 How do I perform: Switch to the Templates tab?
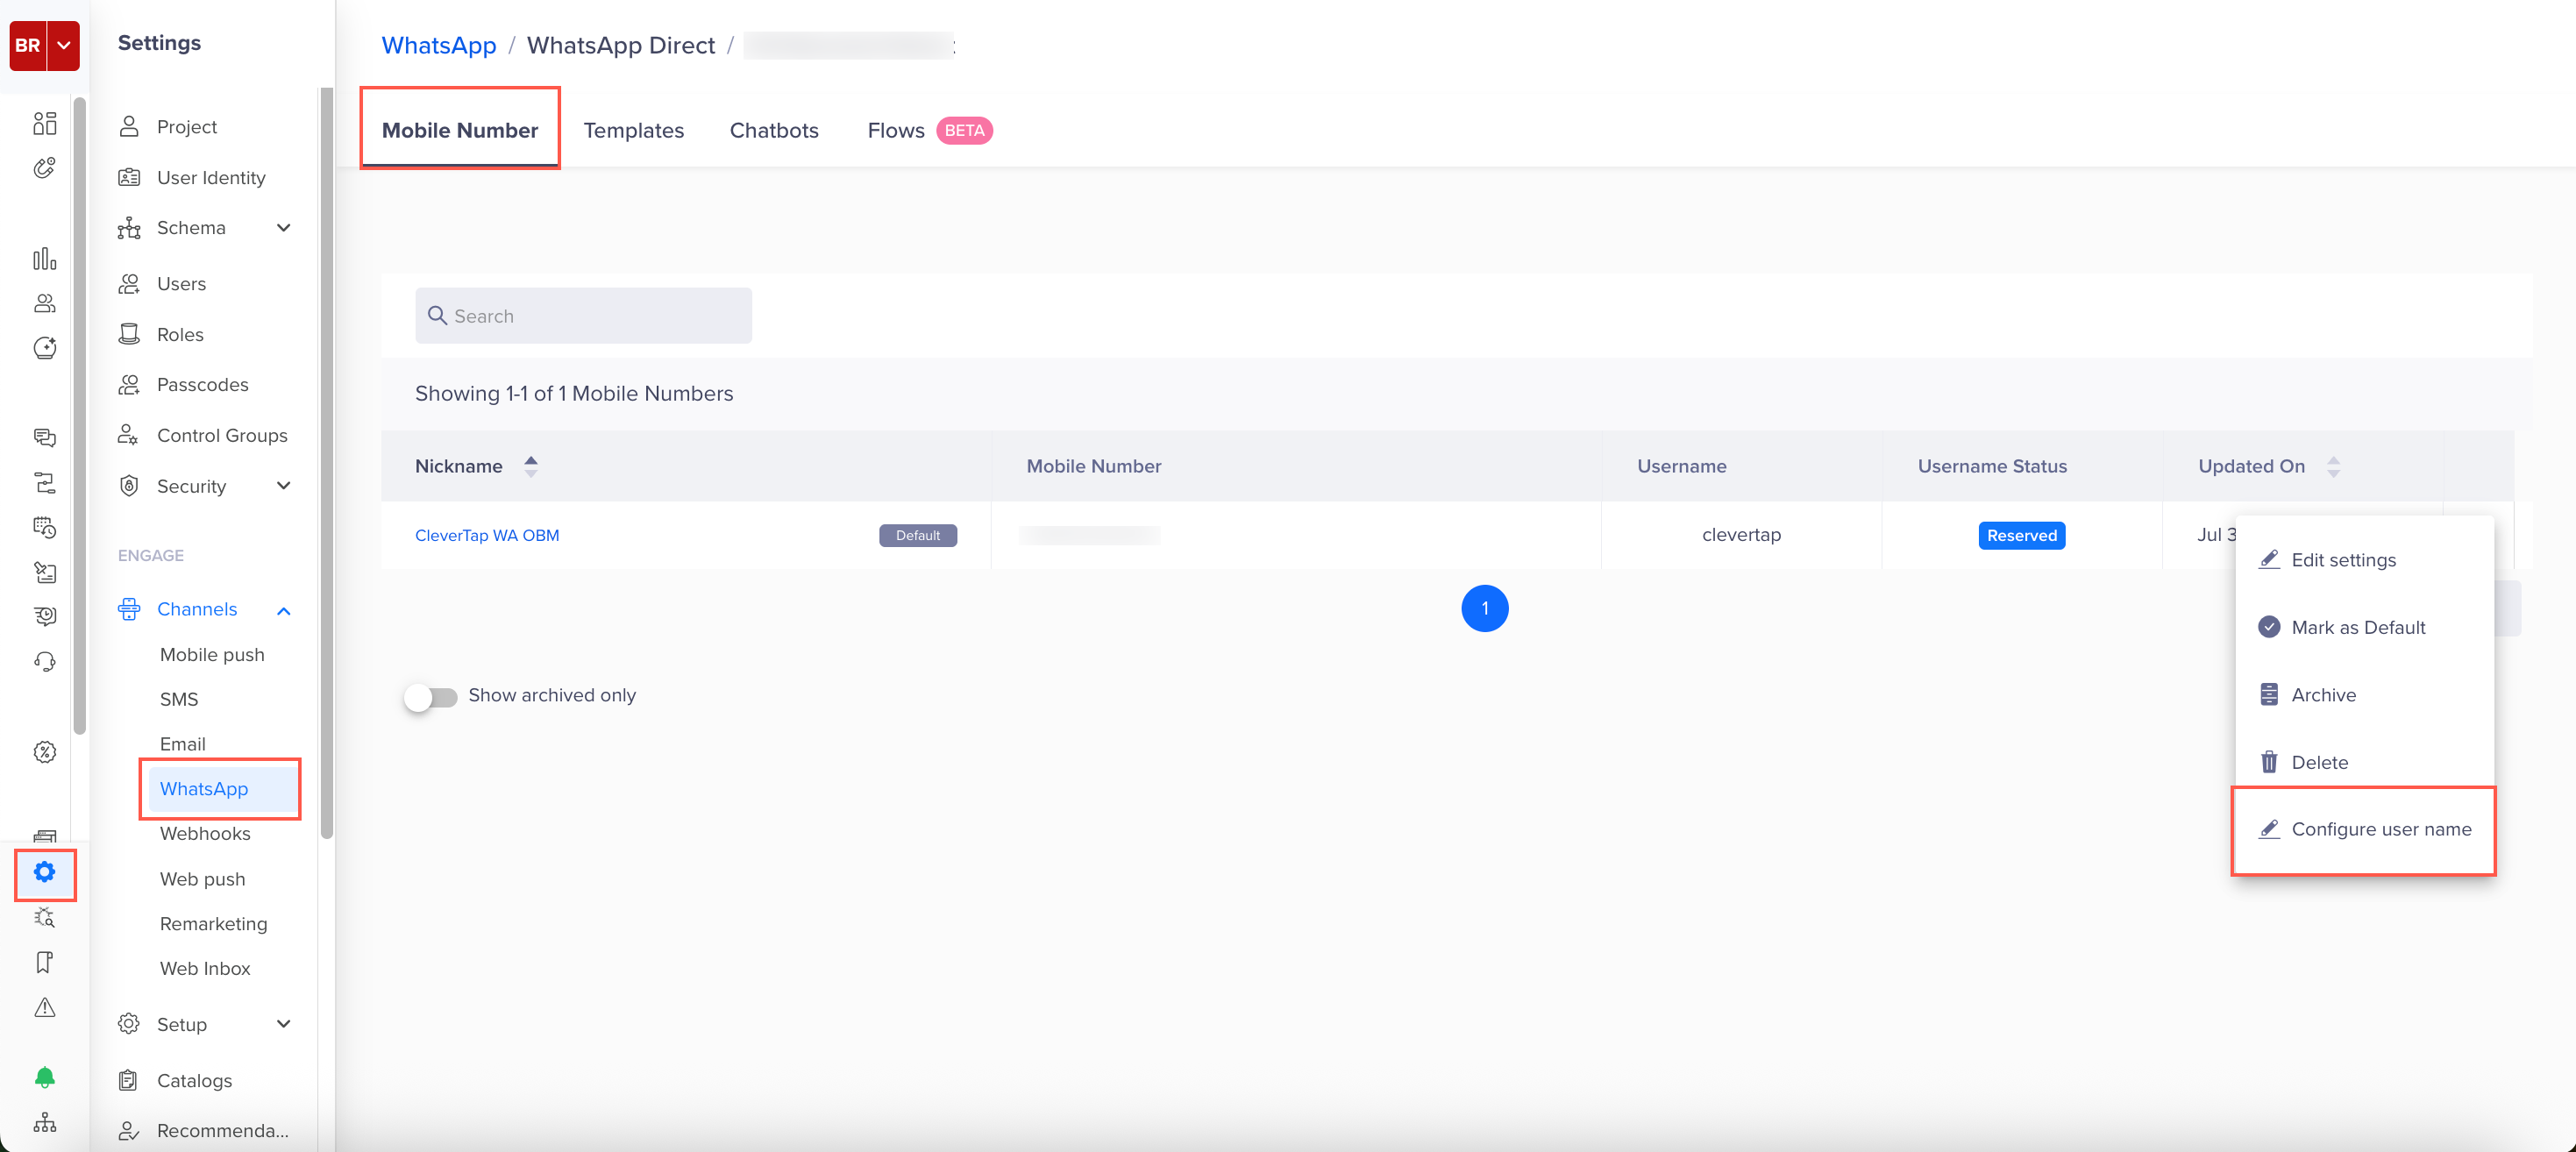[x=634, y=130]
